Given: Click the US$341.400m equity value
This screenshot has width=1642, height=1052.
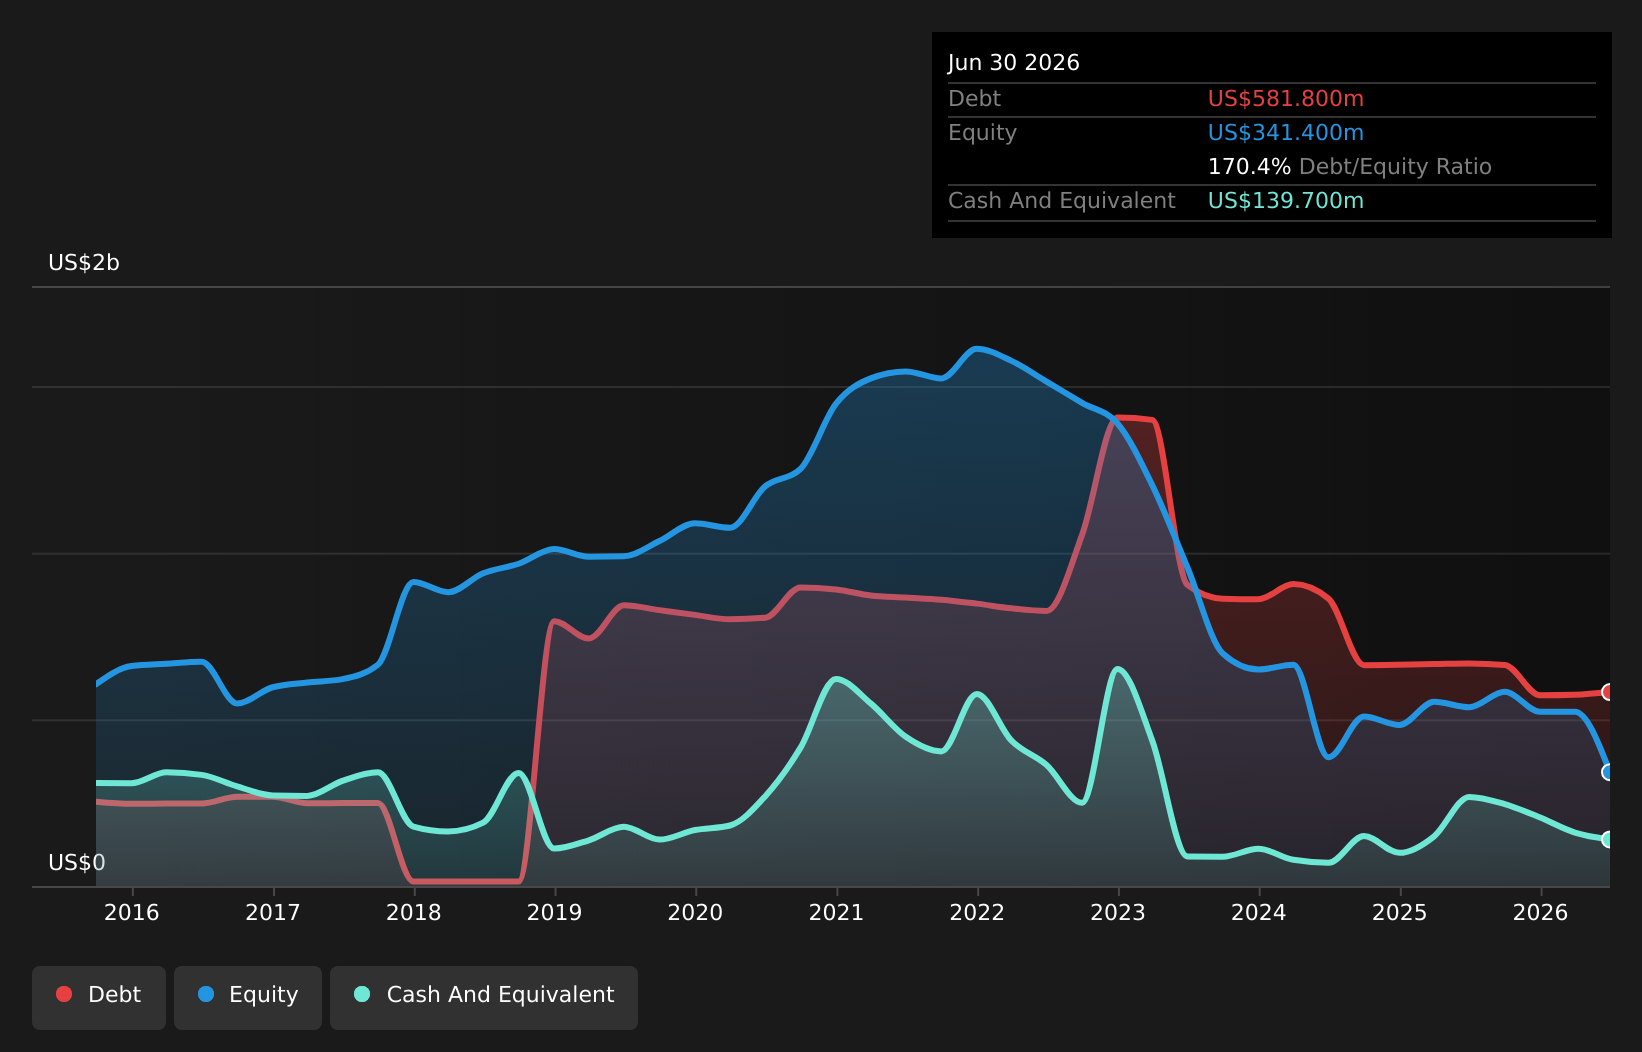Looking at the screenshot, I should click(x=1286, y=133).
